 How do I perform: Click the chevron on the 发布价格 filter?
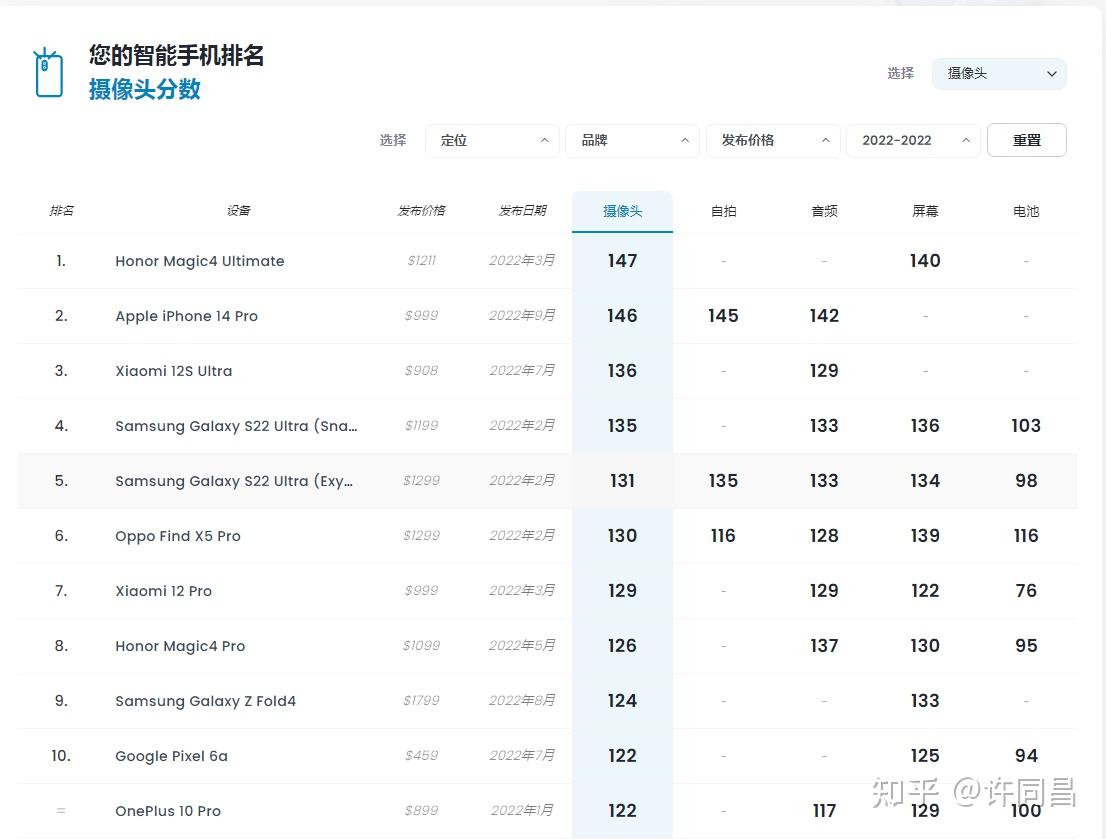point(825,140)
